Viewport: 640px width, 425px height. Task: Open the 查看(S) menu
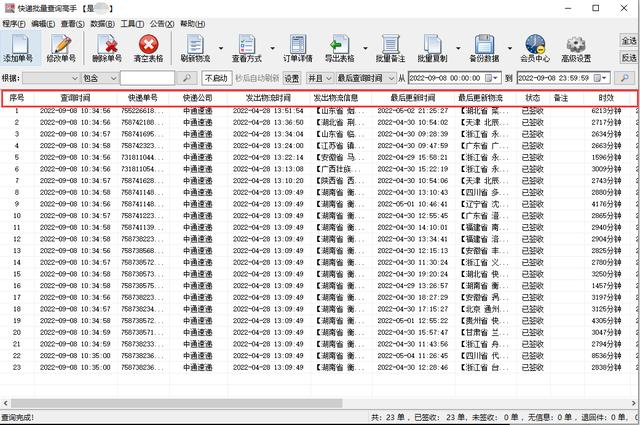[x=73, y=24]
